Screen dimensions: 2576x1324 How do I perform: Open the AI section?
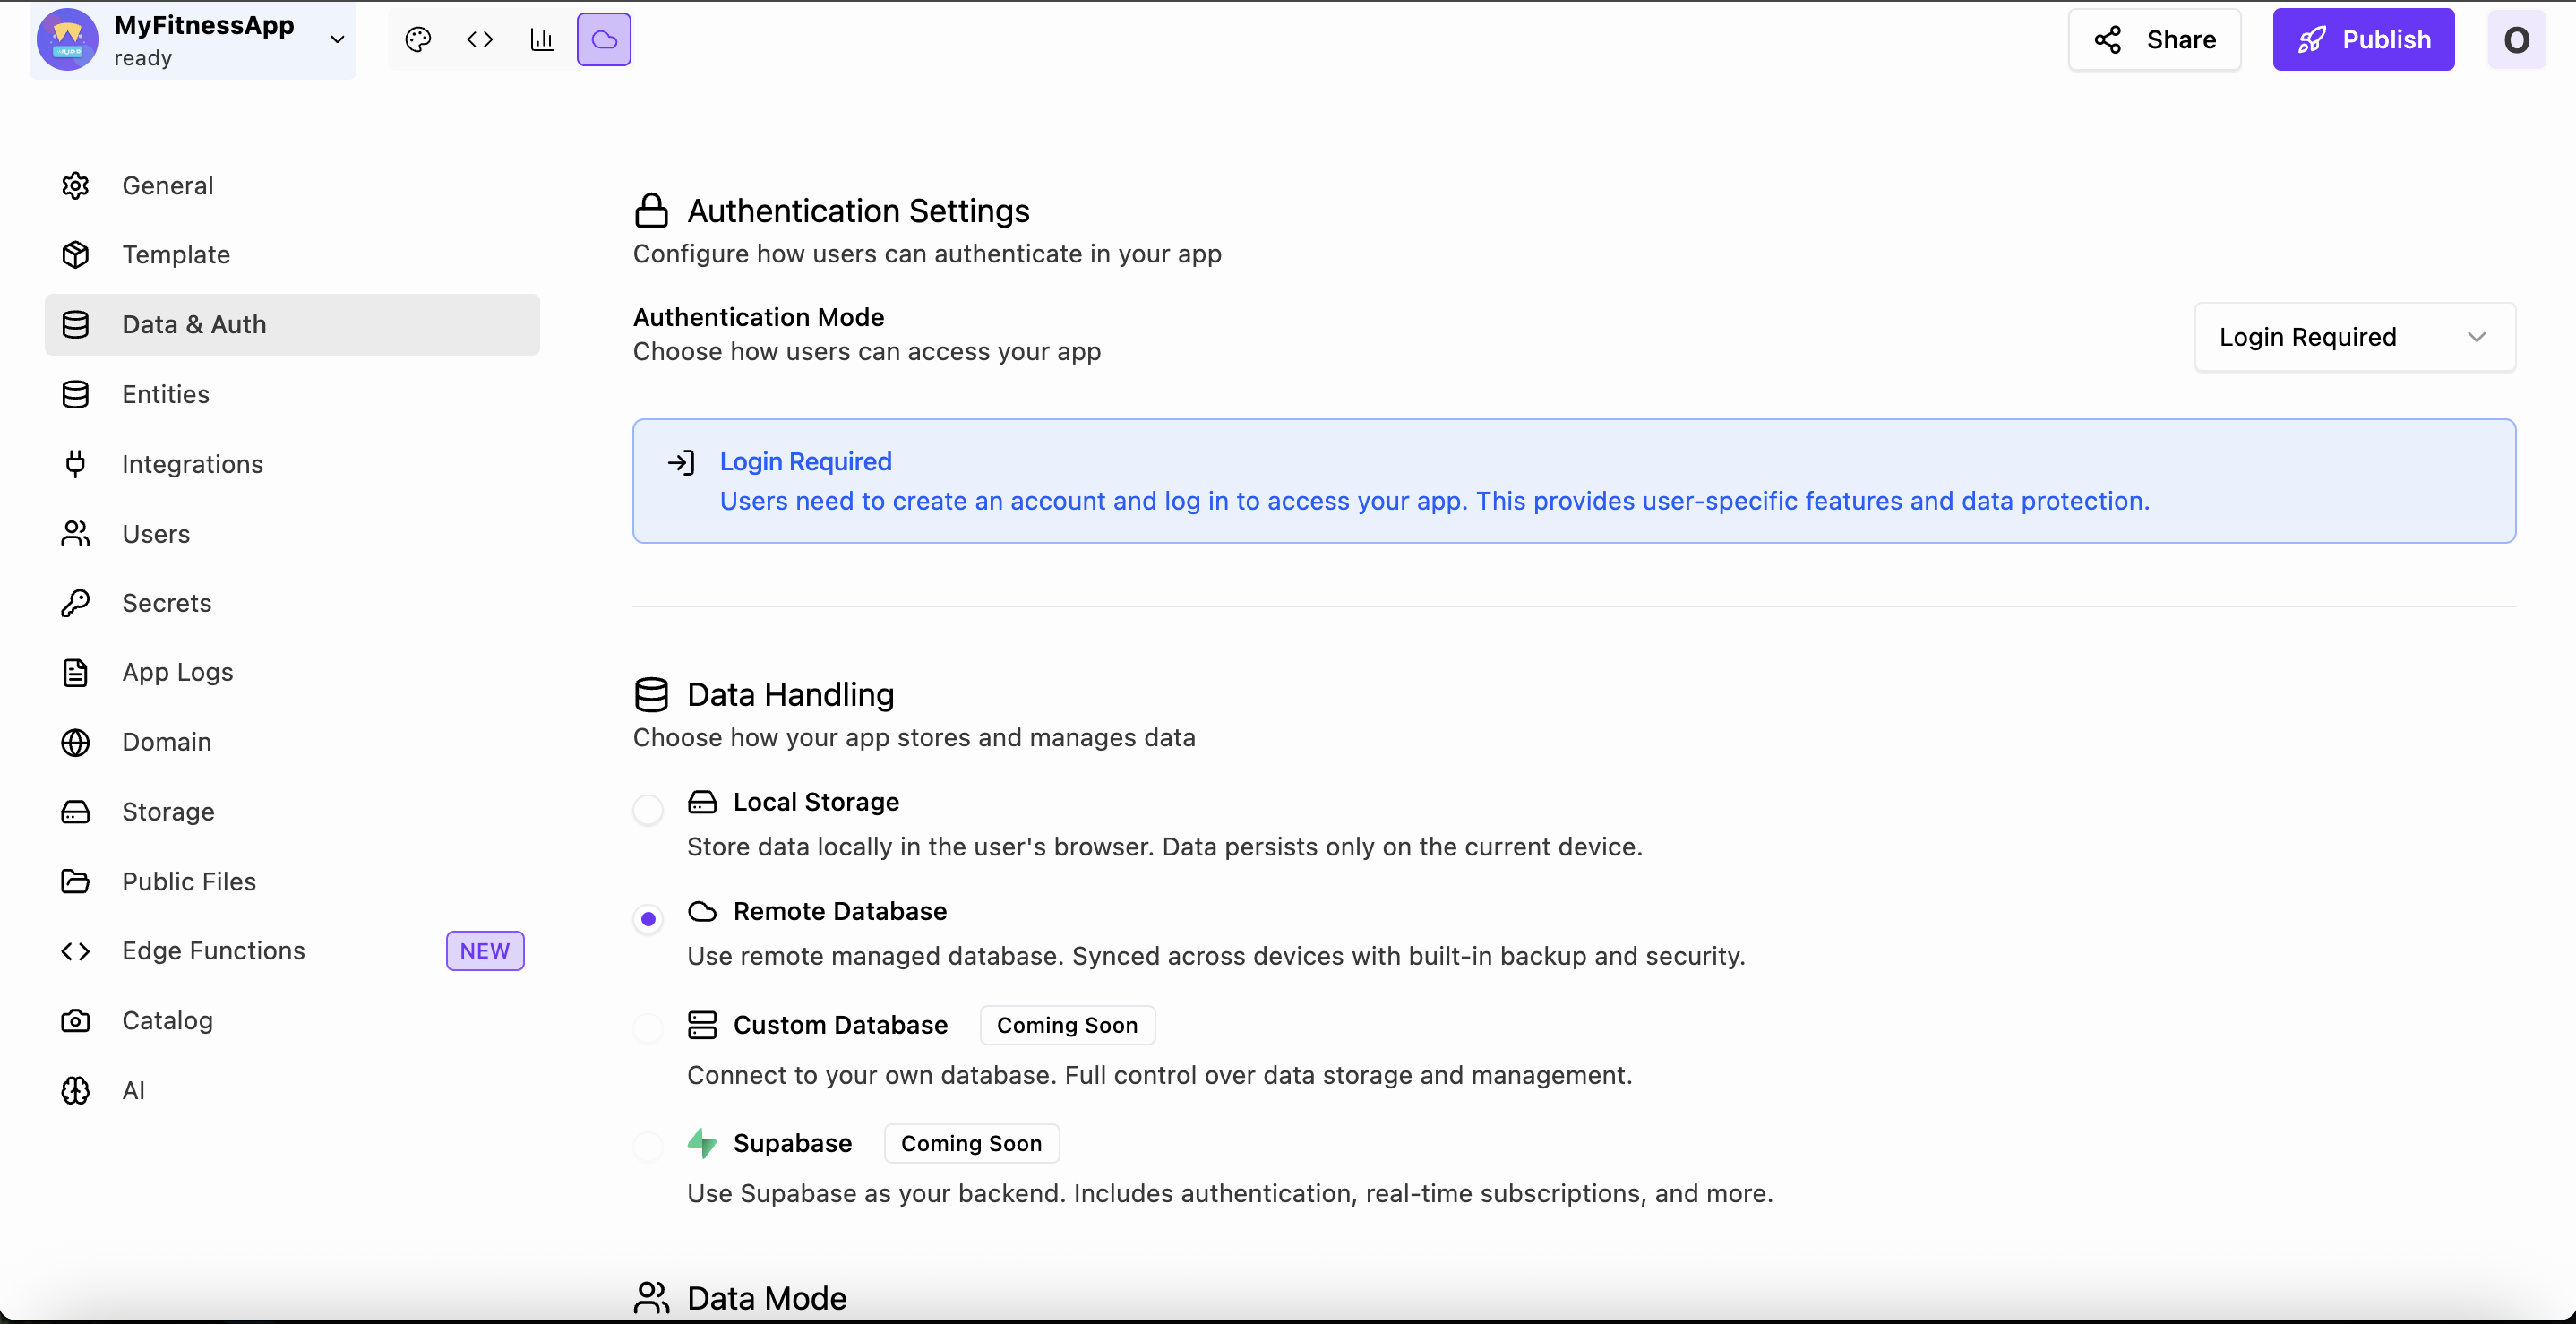tap(134, 1090)
